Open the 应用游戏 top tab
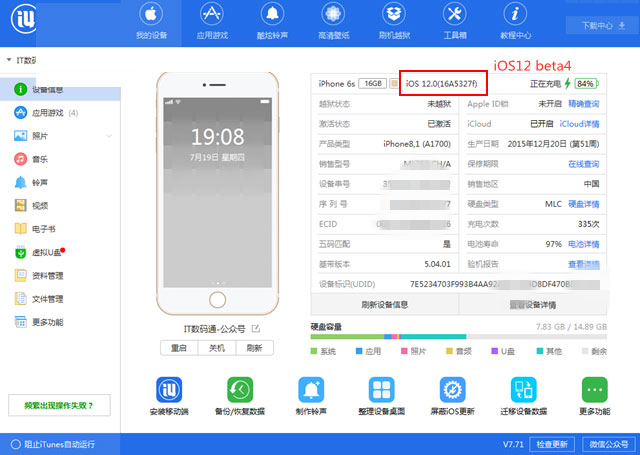Screen dimensions: 640x455 tap(212, 23)
